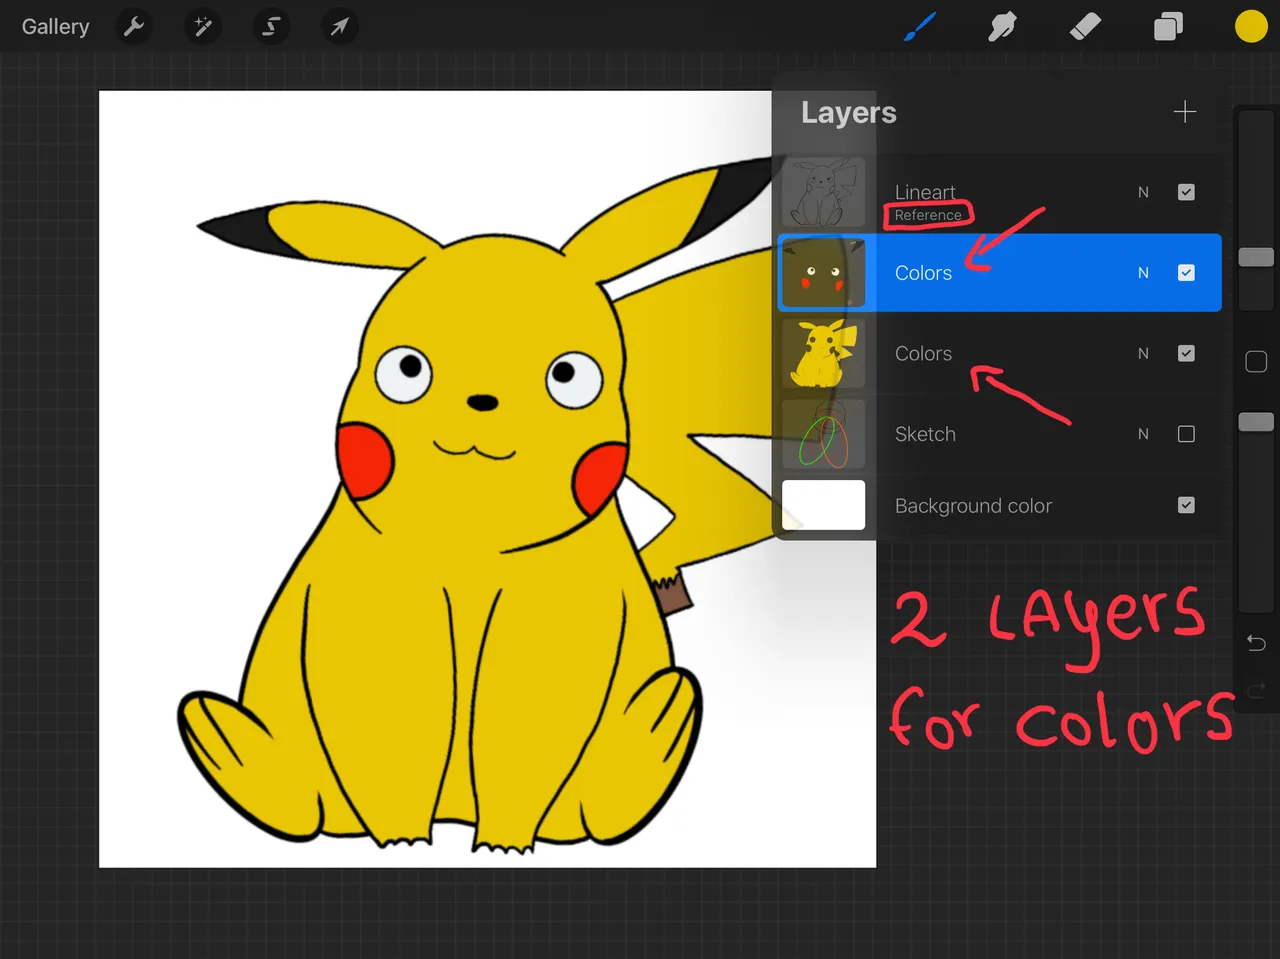Viewport: 1280px width, 959px height.
Task: Select the Eraser tool
Action: click(1085, 27)
